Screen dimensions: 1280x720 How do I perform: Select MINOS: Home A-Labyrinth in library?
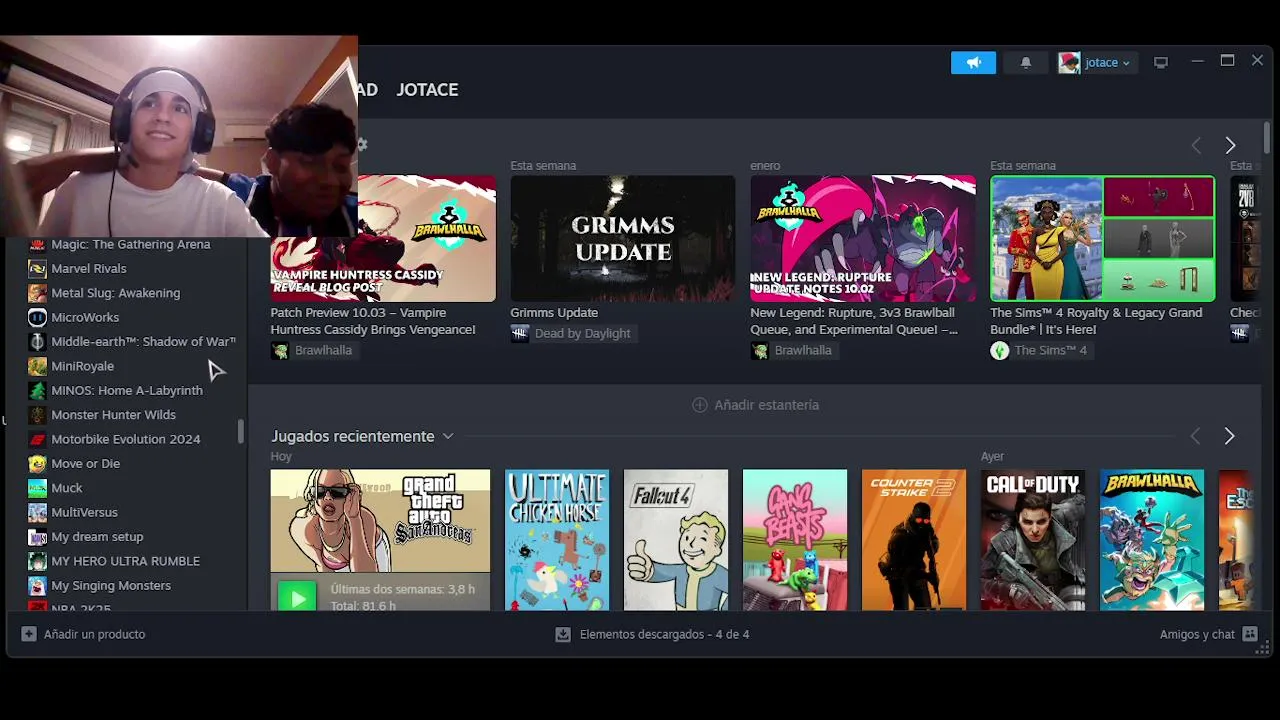pos(125,390)
